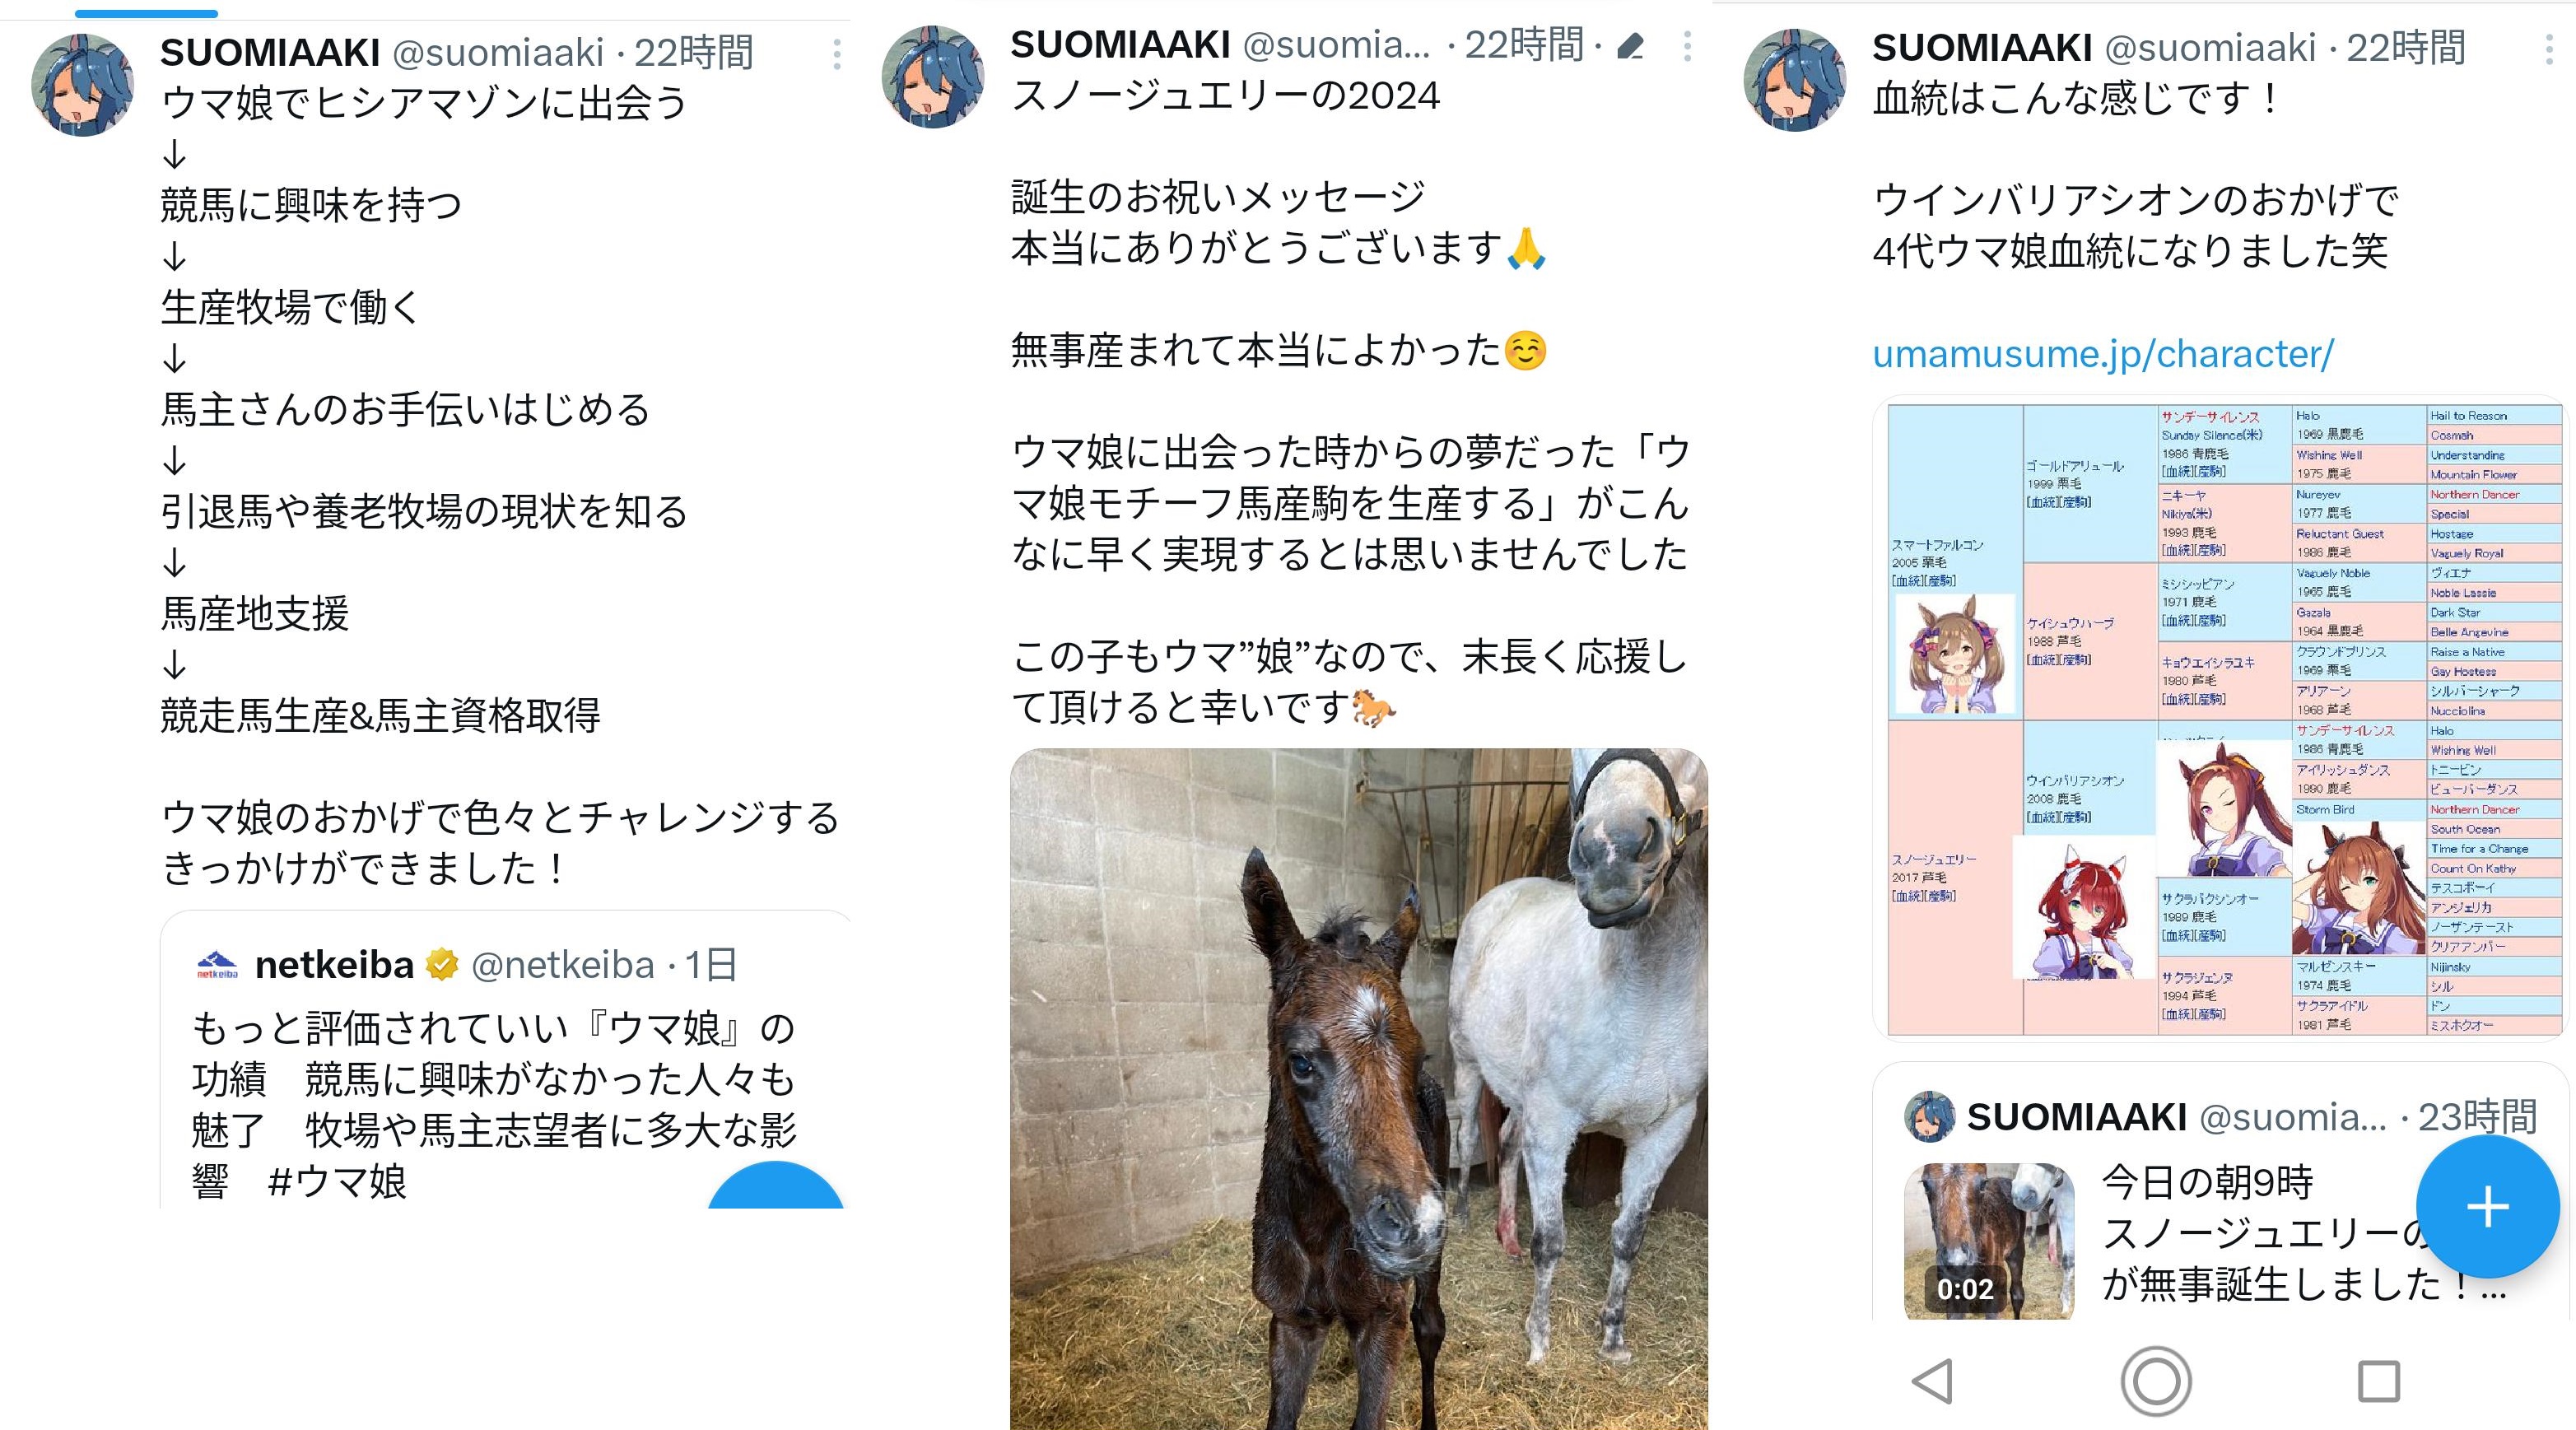Tap the Android recent apps square button
Screen dimensions: 2576x1430
click(2379, 1381)
